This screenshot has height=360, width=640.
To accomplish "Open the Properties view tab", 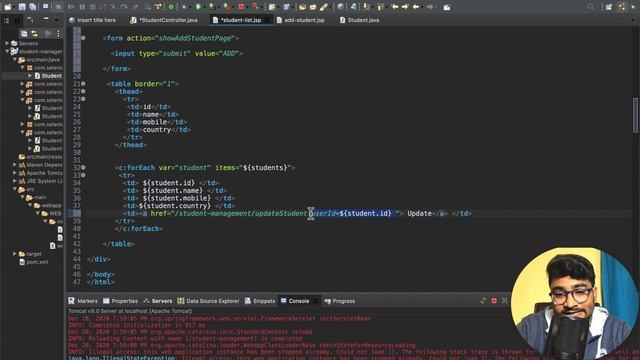I will [x=120, y=301].
